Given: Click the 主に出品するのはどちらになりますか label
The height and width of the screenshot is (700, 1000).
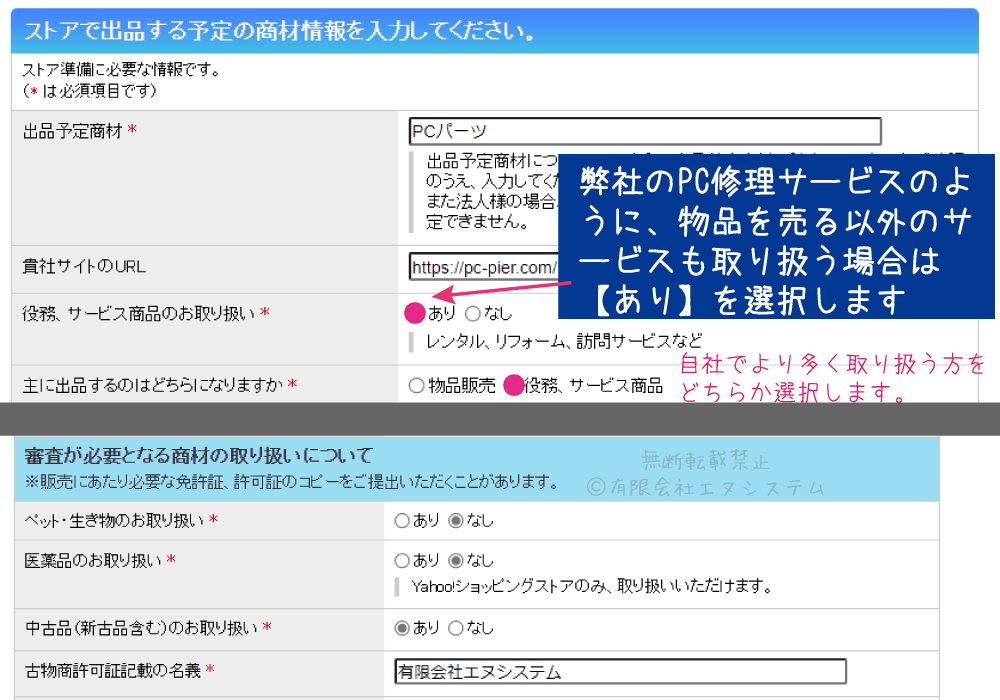Looking at the screenshot, I should [153, 385].
